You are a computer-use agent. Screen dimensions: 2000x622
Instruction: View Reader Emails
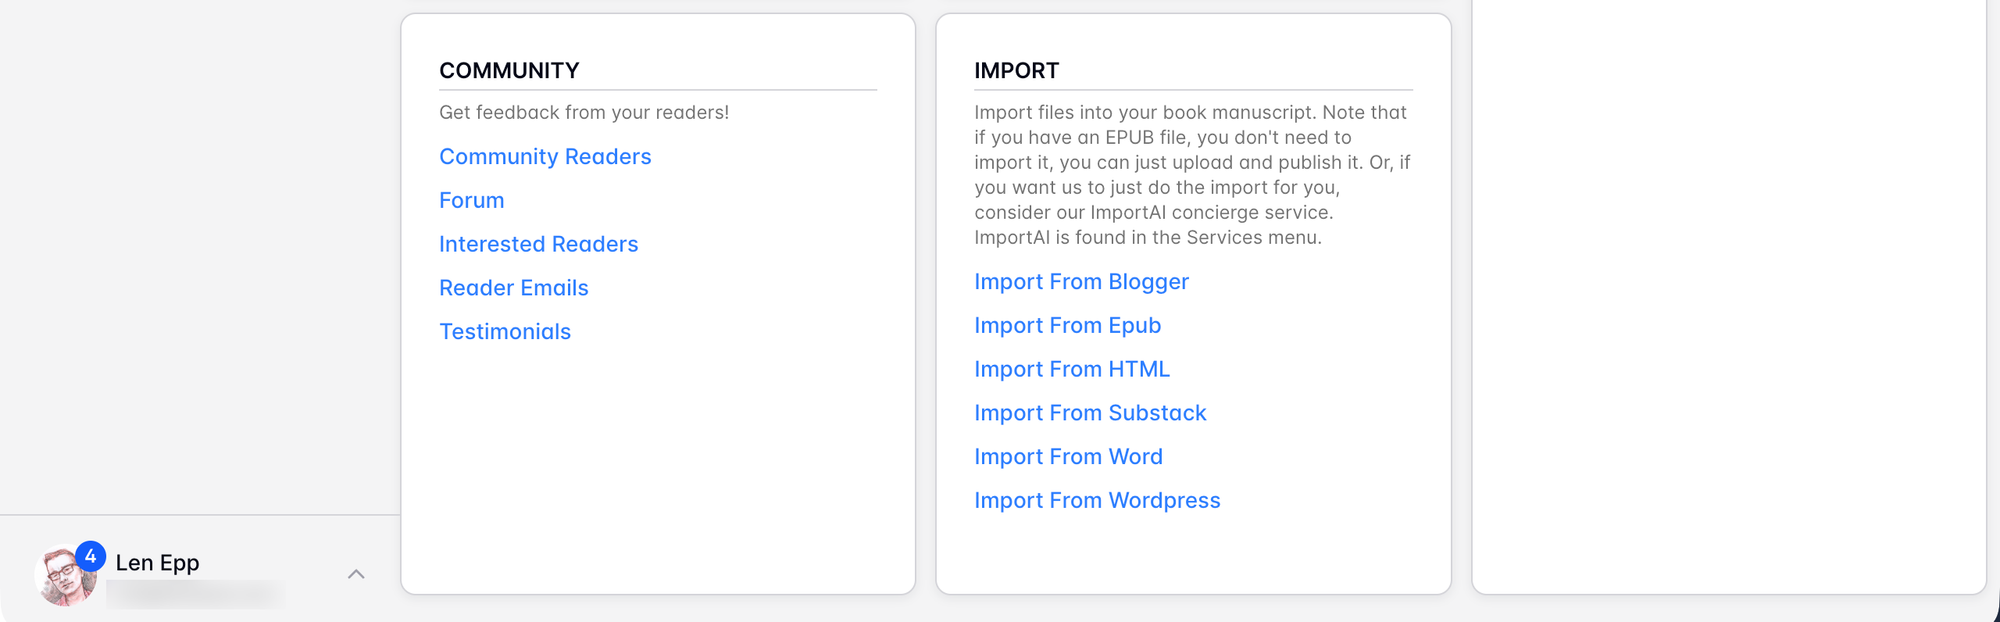click(513, 288)
